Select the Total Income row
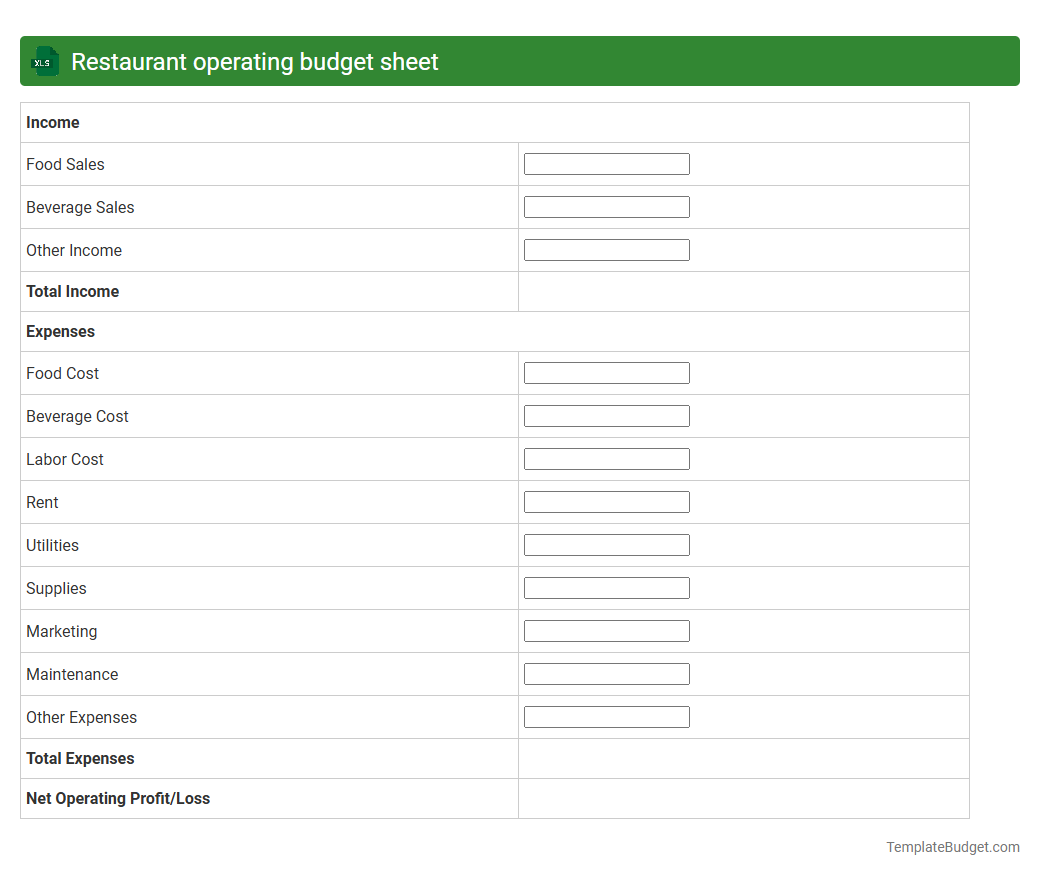The height and width of the screenshot is (876, 1040). pyautogui.click(x=72, y=291)
